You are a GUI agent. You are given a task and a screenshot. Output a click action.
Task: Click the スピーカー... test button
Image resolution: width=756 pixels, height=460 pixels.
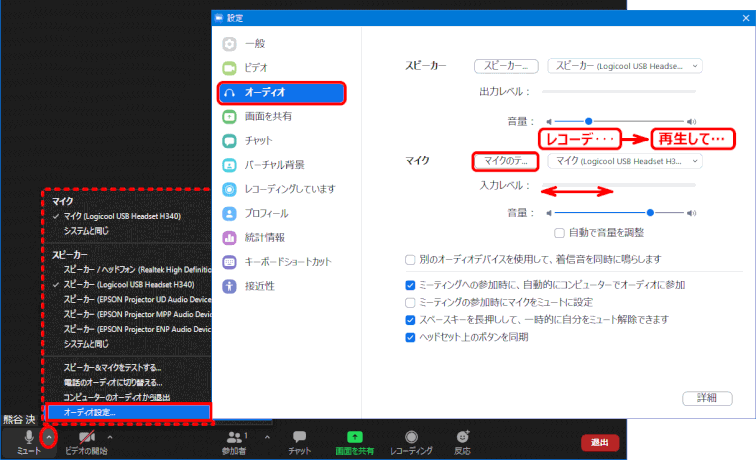pos(506,66)
